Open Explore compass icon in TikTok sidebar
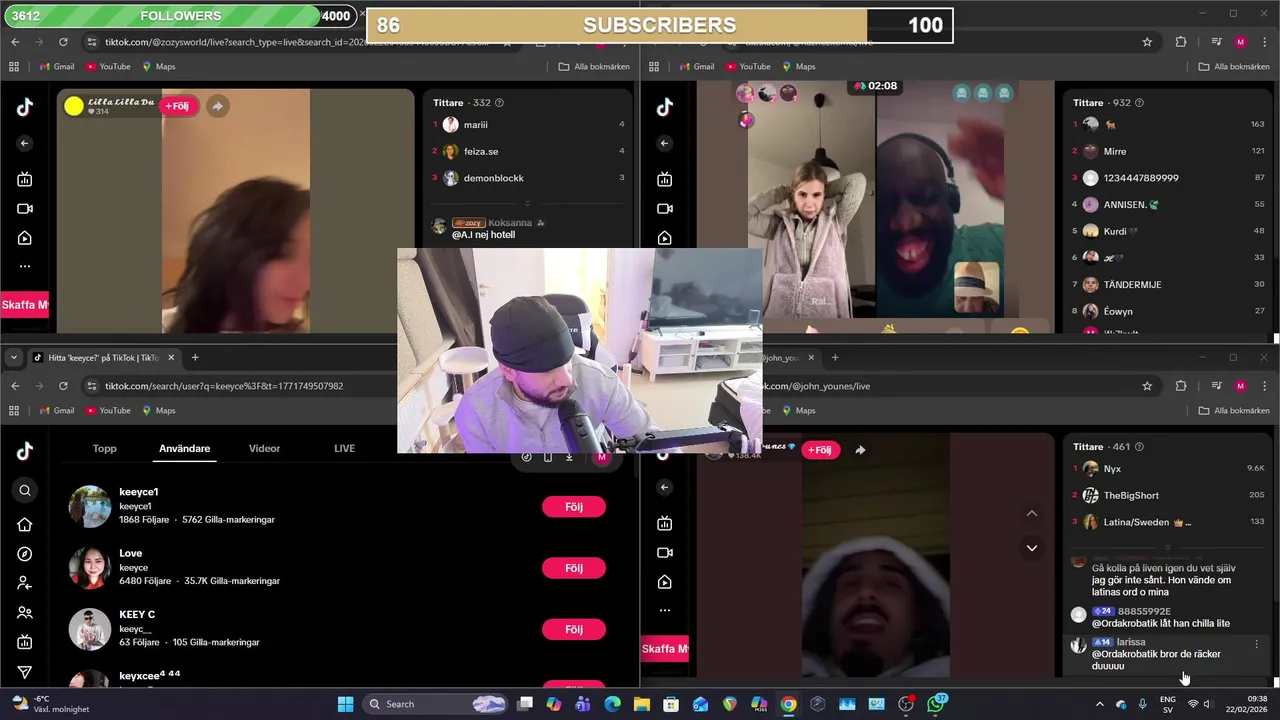Image resolution: width=1280 pixels, height=720 pixels. click(25, 554)
